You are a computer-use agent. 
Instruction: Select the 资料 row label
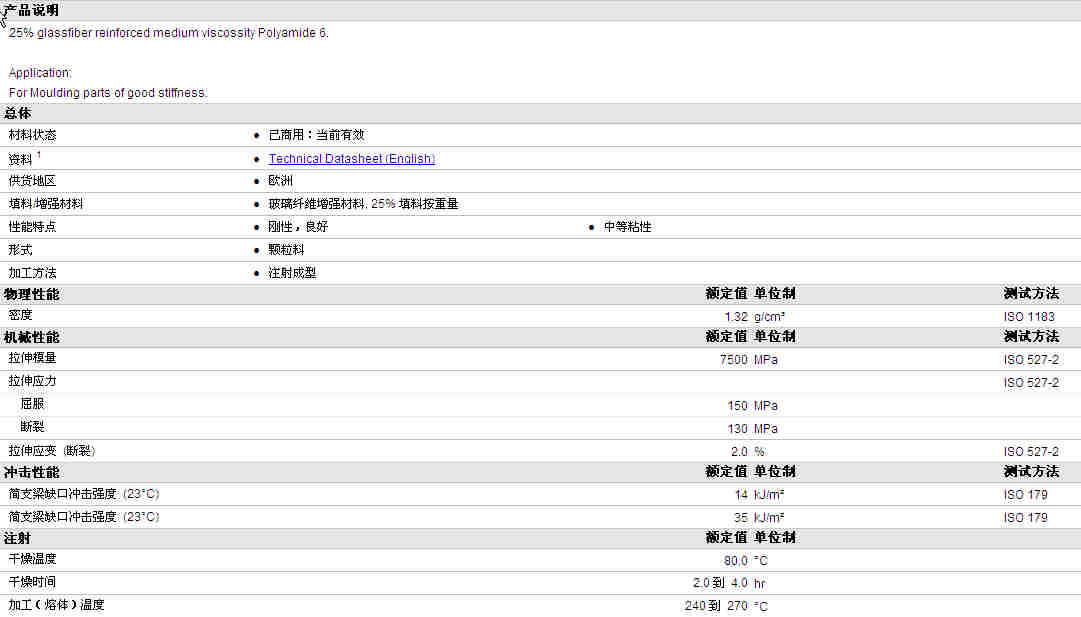pyautogui.click(x=21, y=159)
